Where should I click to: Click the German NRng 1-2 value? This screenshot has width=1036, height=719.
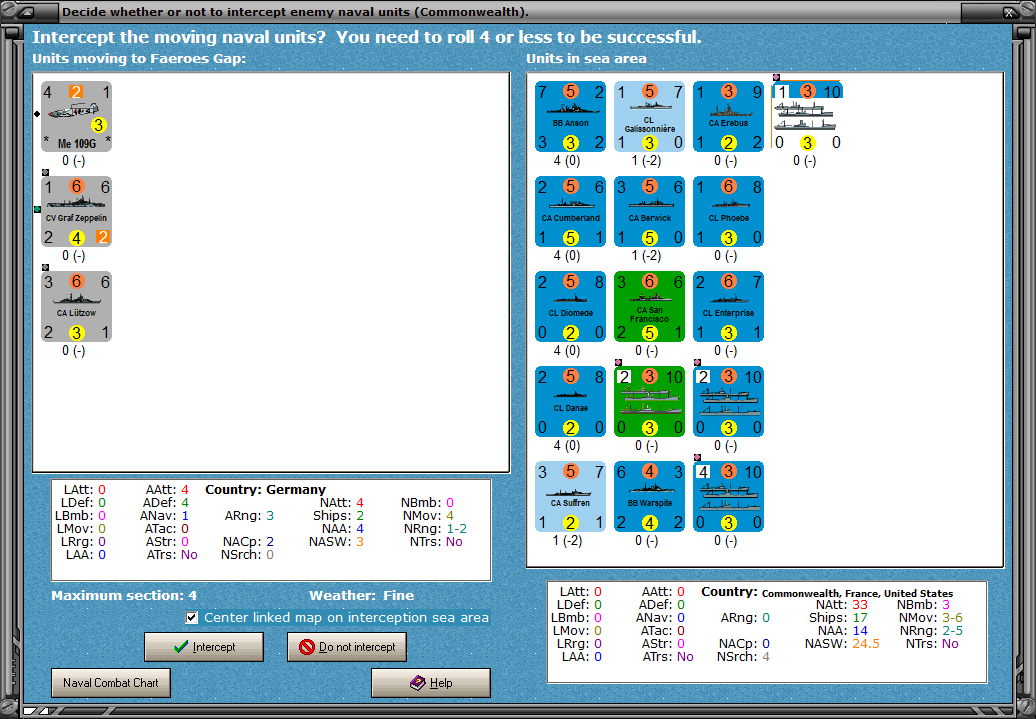(457, 529)
